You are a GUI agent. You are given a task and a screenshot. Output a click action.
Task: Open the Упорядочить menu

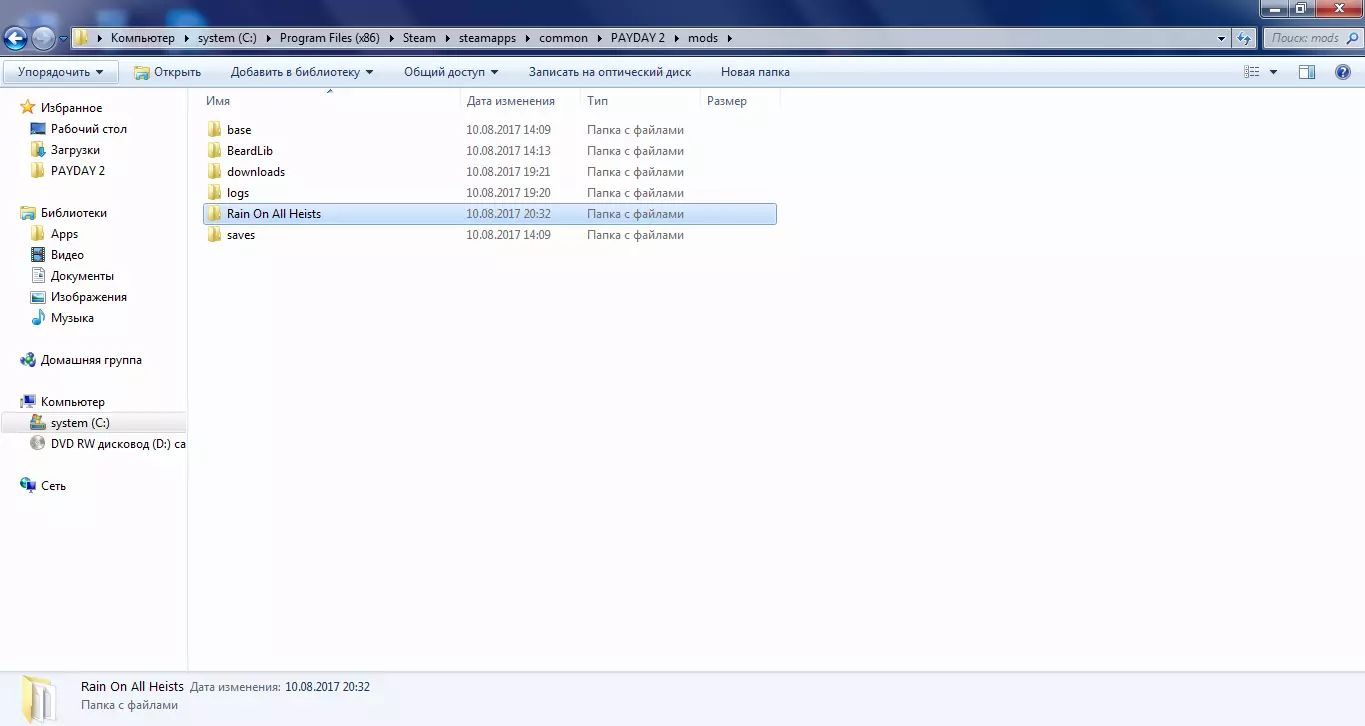click(61, 72)
